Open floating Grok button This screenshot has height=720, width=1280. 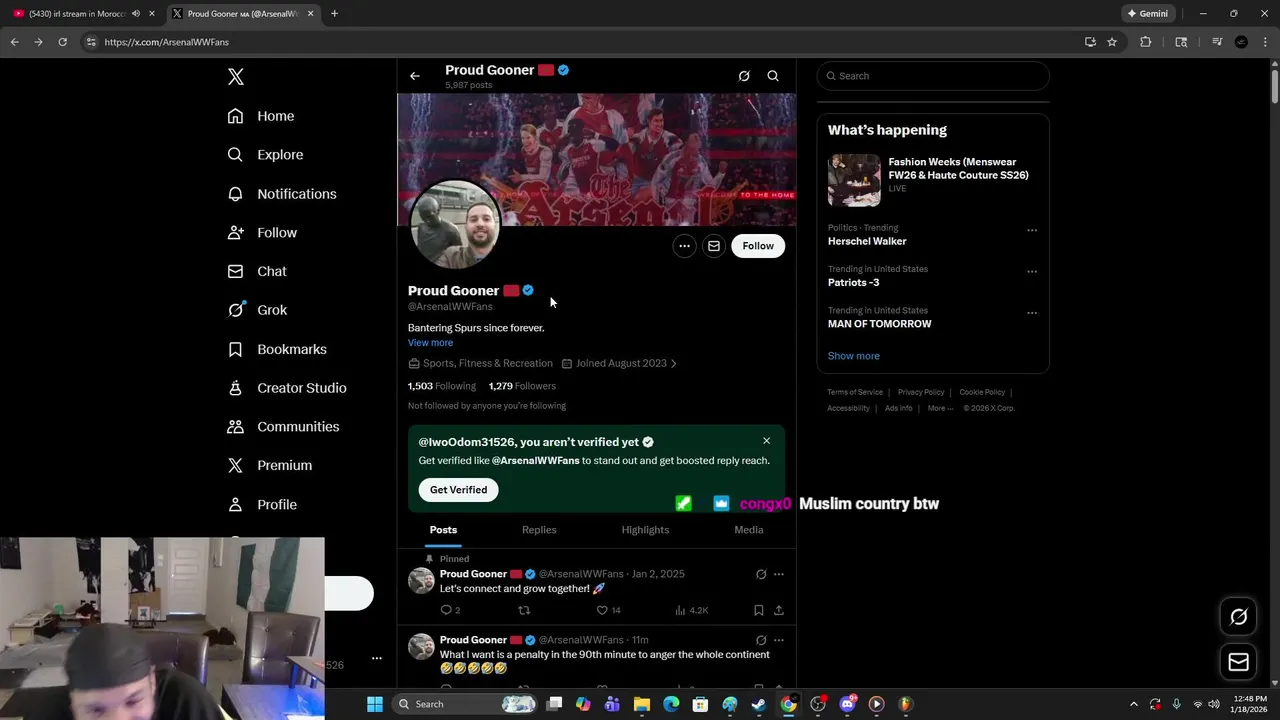[1239, 617]
